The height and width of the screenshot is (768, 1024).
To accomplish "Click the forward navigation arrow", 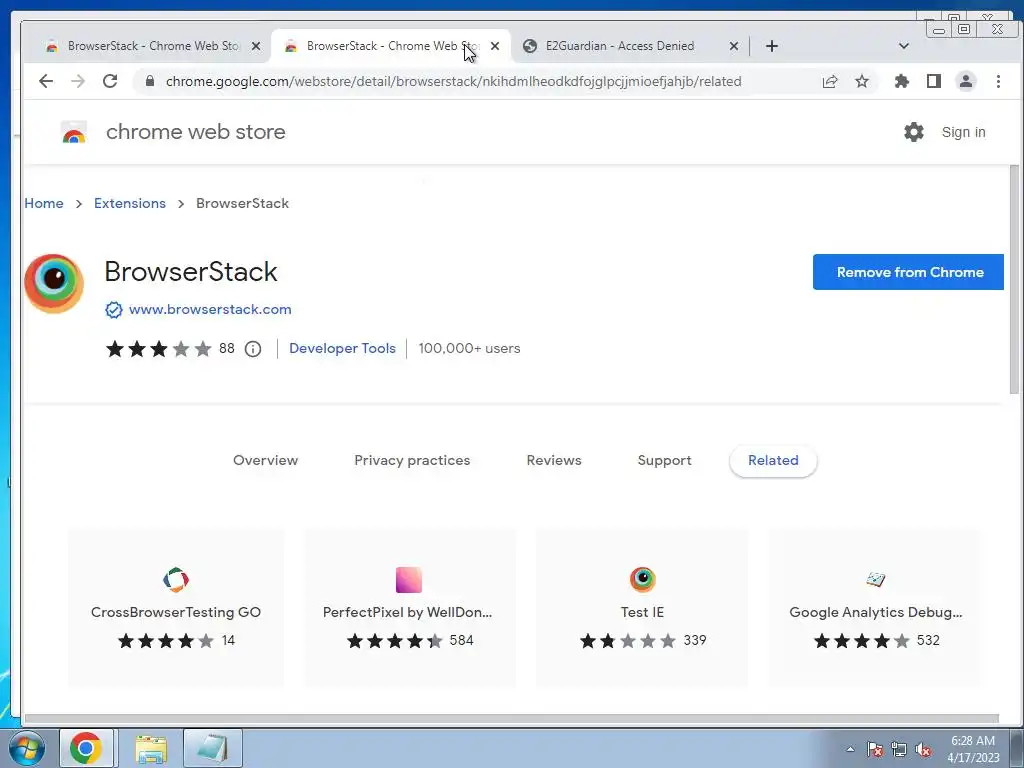I will pos(78,81).
